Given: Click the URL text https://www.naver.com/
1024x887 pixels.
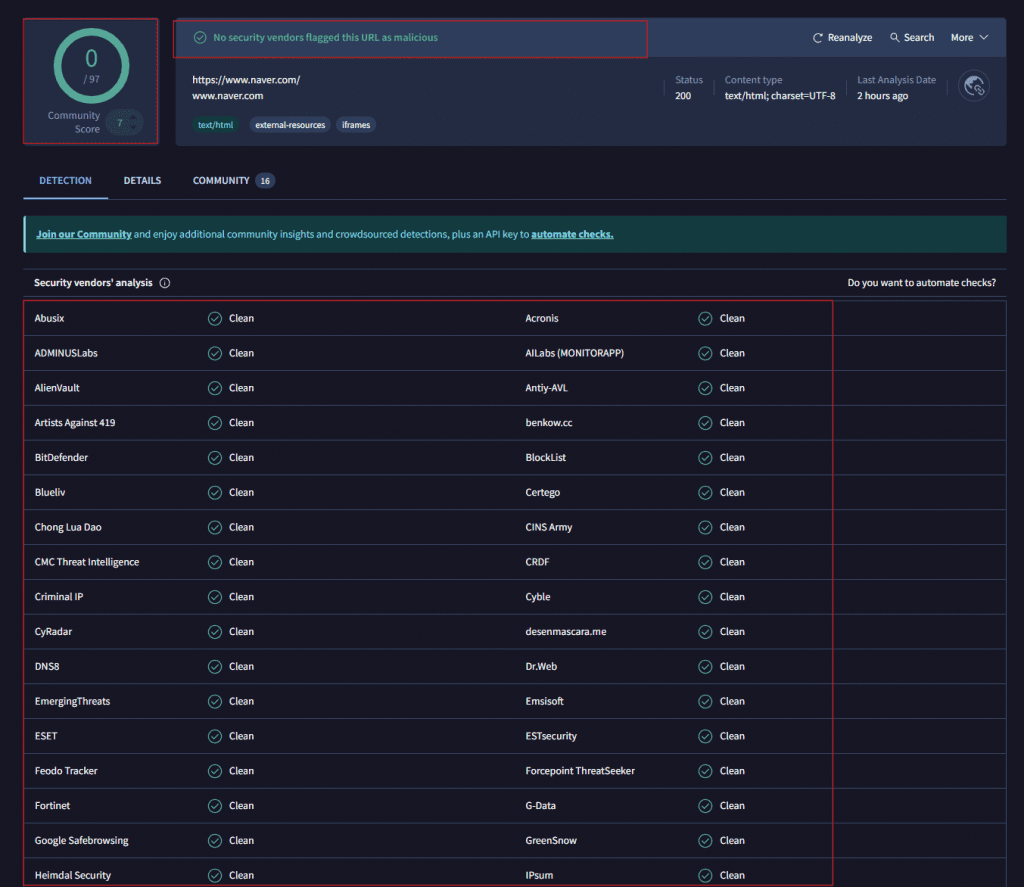Looking at the screenshot, I should click(246, 80).
